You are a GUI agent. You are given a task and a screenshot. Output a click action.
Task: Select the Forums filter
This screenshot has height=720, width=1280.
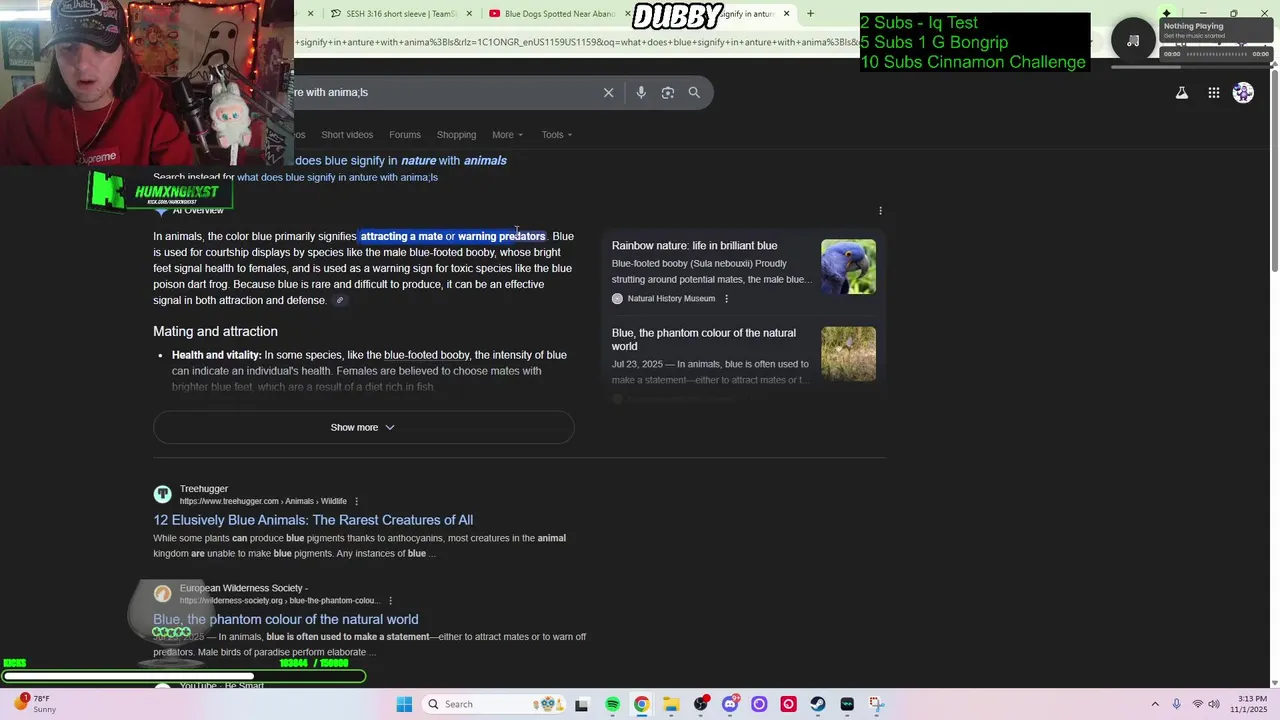point(405,135)
